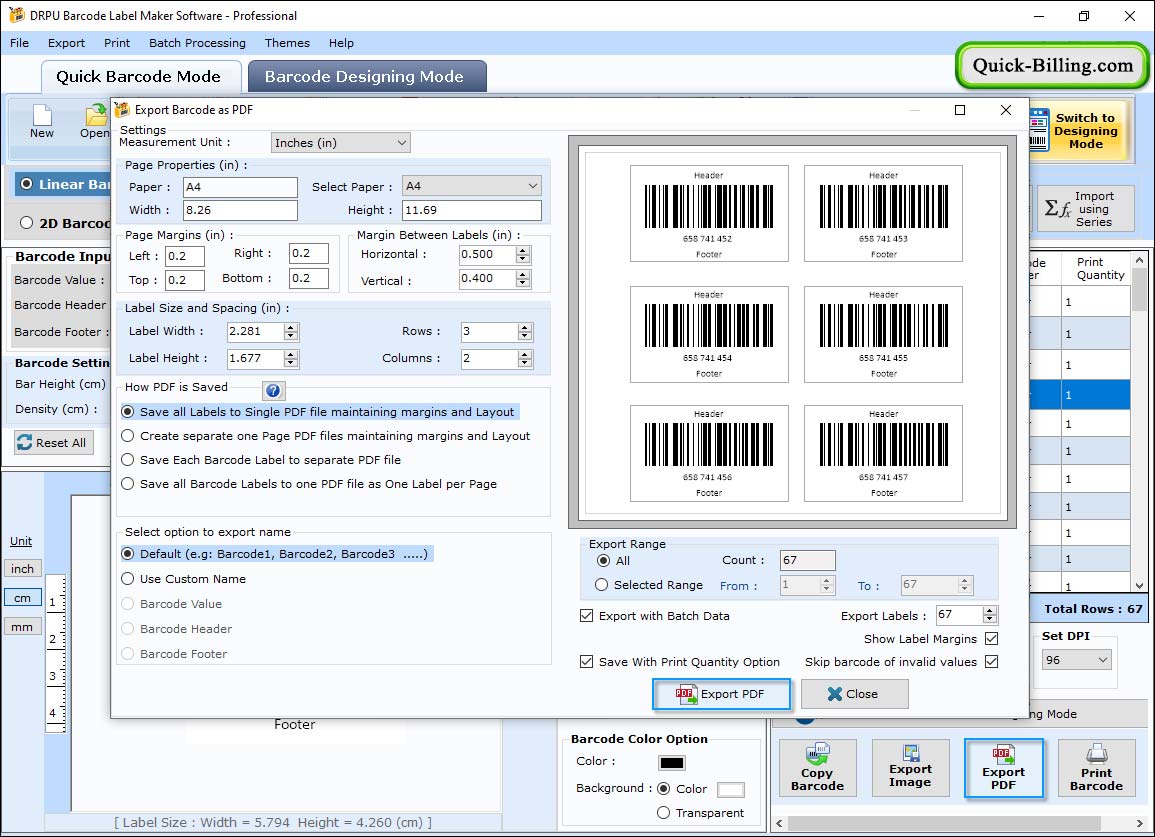
Task: Open the Print menu
Action: point(116,43)
